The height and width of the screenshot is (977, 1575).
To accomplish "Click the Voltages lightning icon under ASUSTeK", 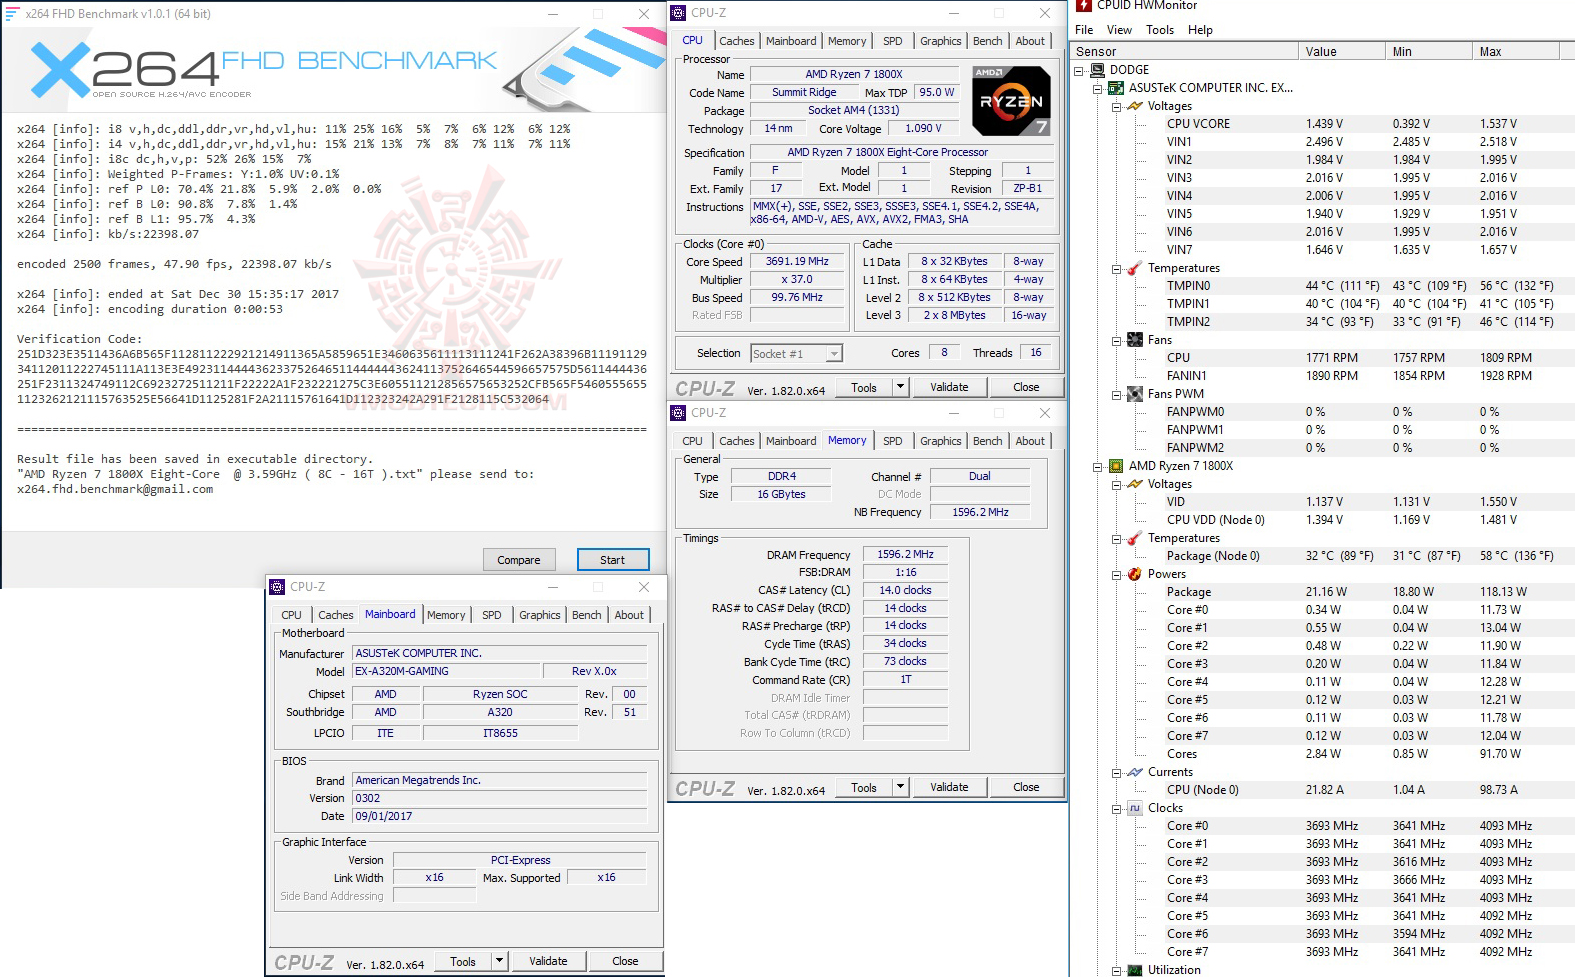I will 1135,106.
